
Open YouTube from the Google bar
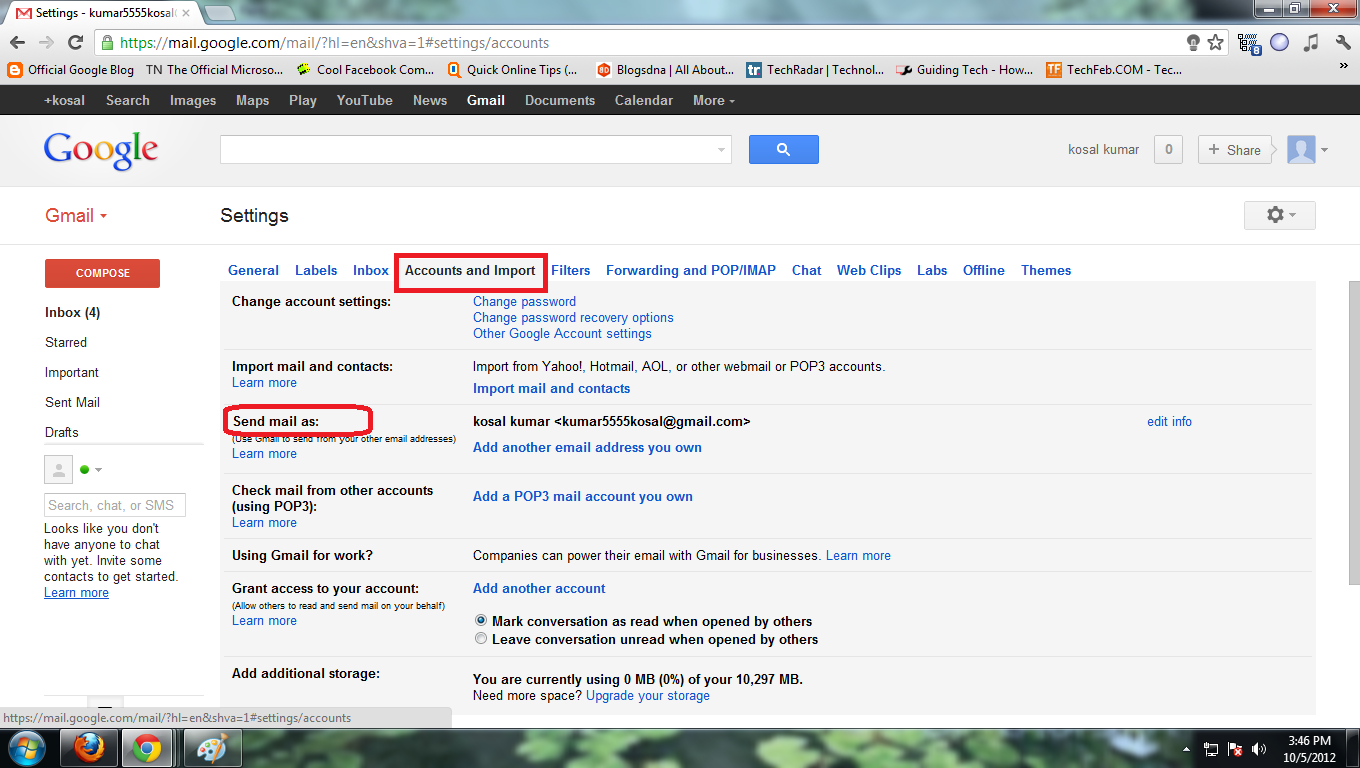(364, 100)
